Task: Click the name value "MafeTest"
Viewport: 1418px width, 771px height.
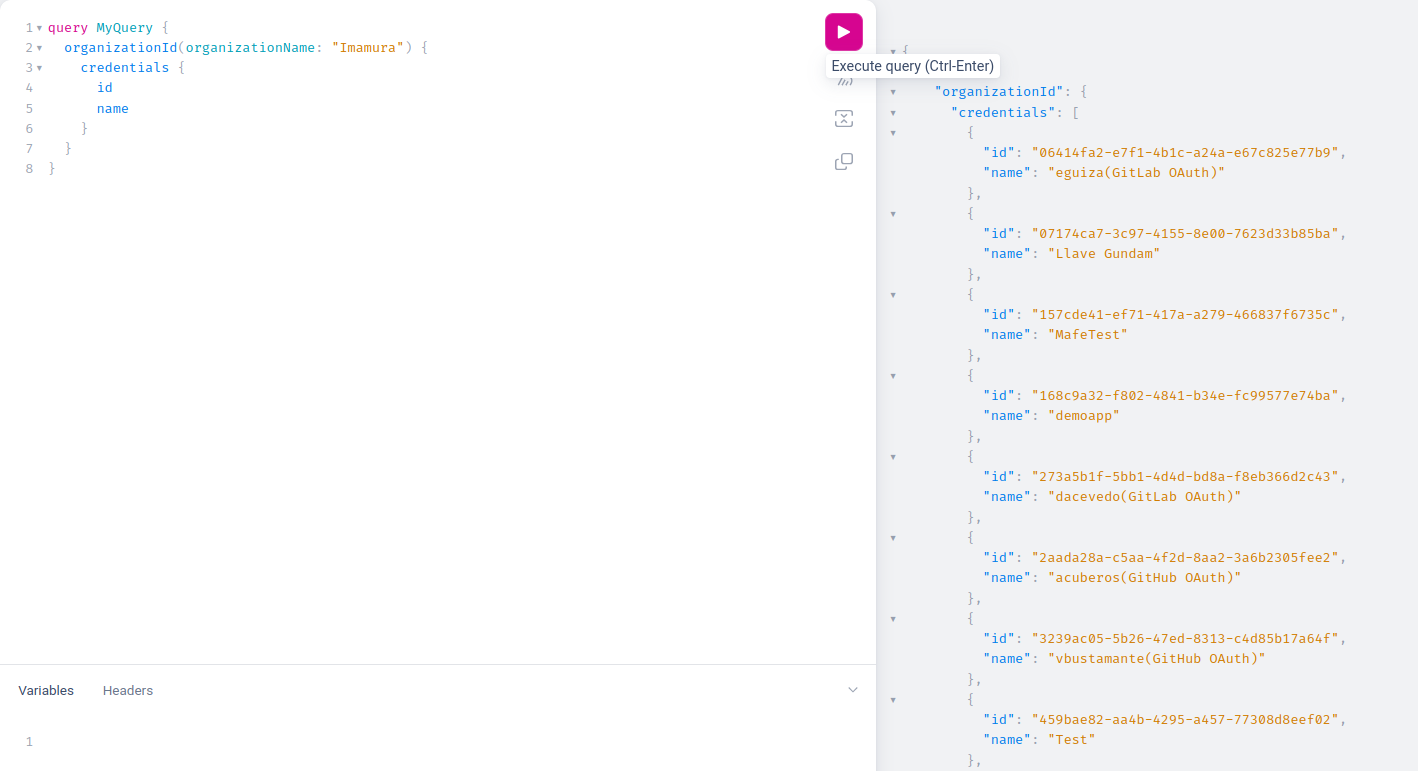Action: 1088,334
